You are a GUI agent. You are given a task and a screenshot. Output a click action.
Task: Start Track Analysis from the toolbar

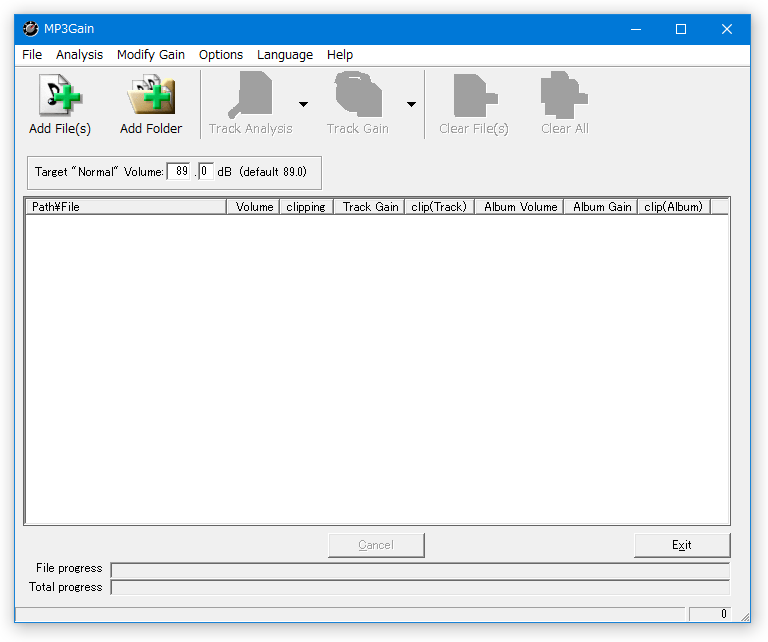point(250,95)
